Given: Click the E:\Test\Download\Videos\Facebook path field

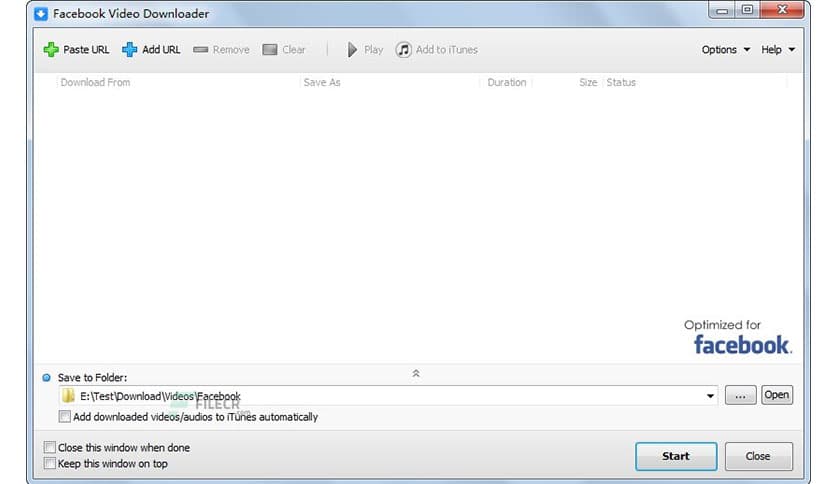Looking at the screenshot, I should 388,396.
